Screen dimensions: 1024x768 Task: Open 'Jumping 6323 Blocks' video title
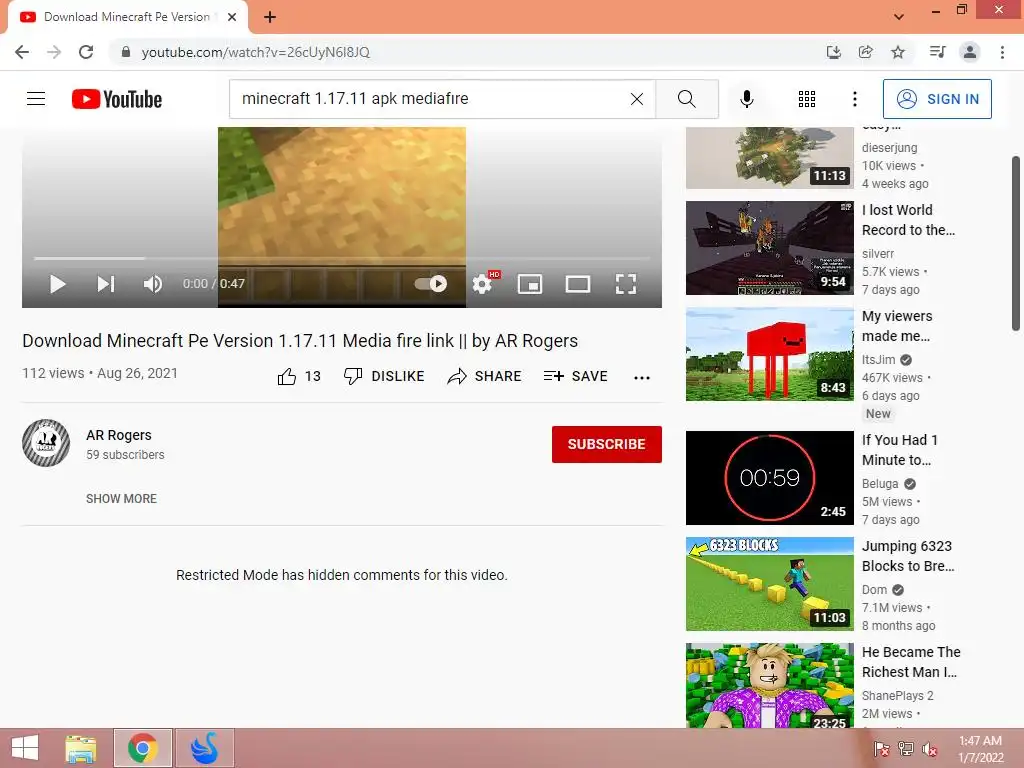(908, 556)
